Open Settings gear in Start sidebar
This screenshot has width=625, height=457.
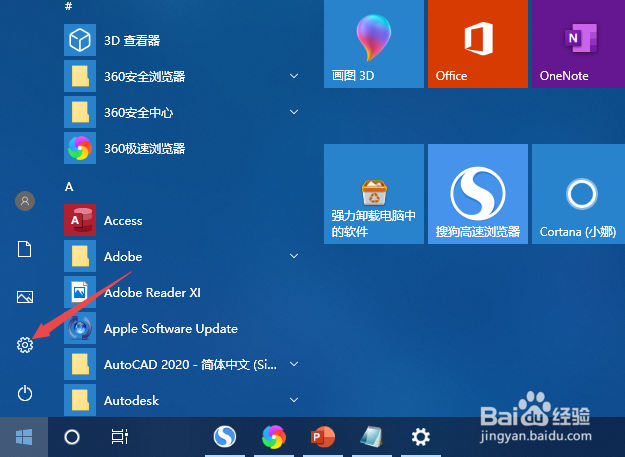25,345
